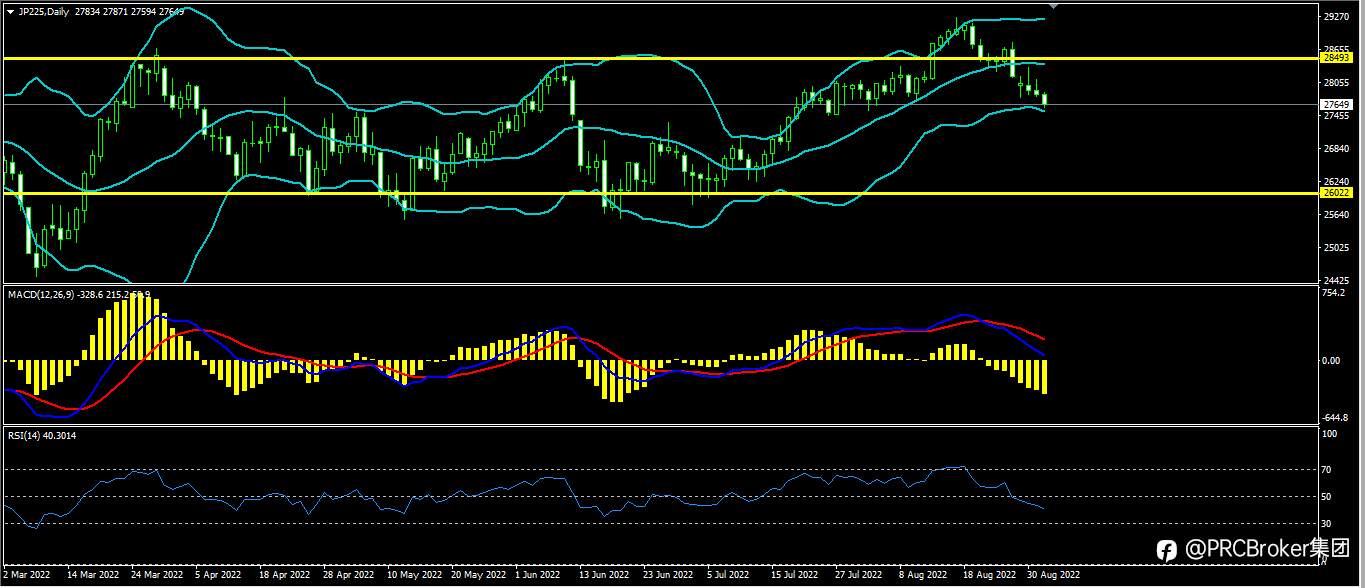Click the RSI 70 level label
Viewport: 1365px width, 588px height.
[x=1328, y=469]
